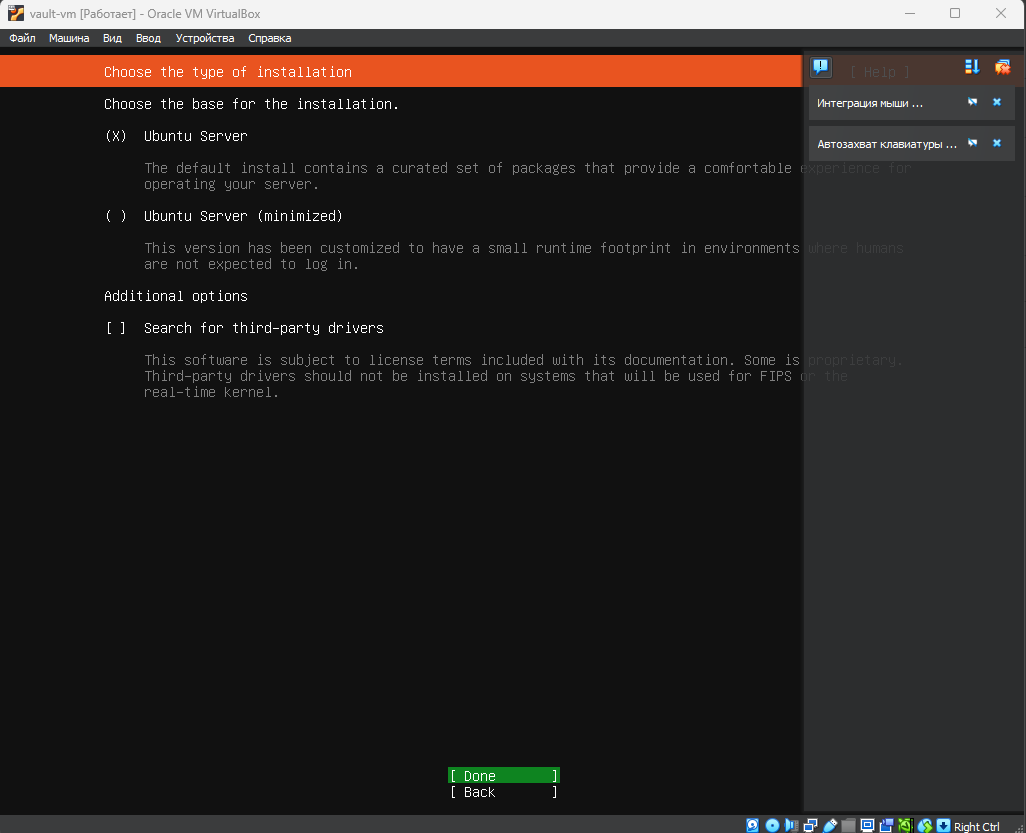Click the Right Ctrl host key indicator

(x=976, y=826)
